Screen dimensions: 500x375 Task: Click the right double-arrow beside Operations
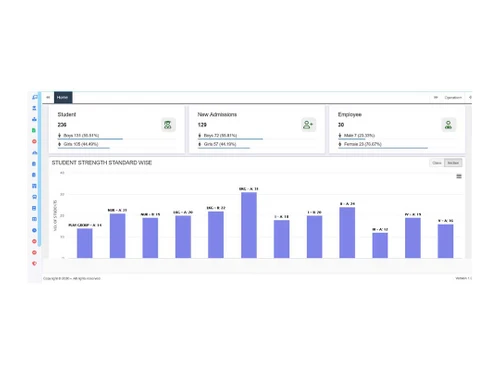click(436, 97)
